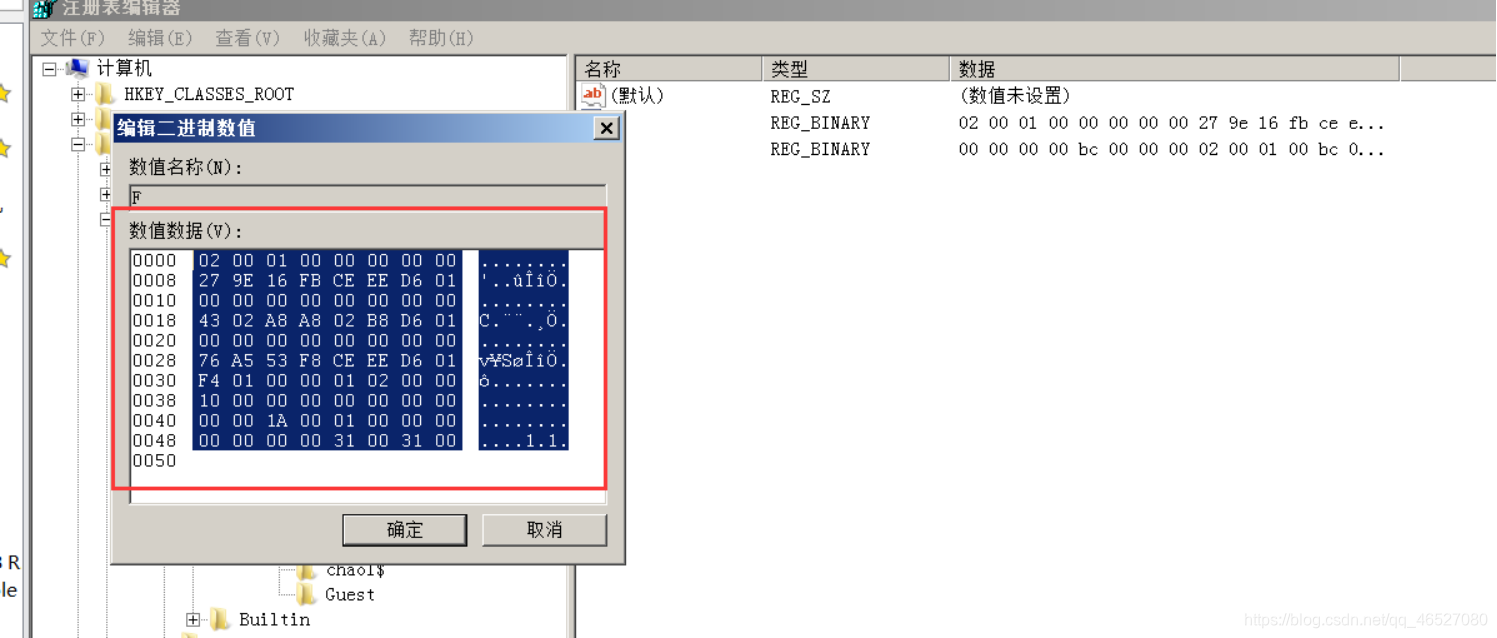
Task: Expand the Builtin folder node
Action: pos(193,620)
